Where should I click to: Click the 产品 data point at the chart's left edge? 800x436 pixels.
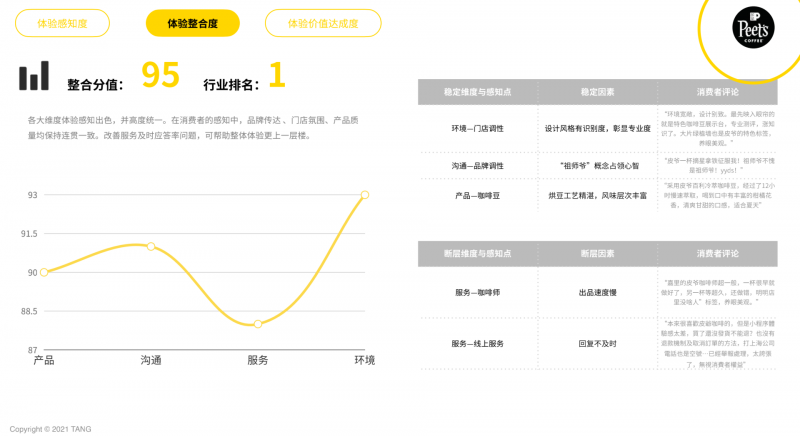44,272
